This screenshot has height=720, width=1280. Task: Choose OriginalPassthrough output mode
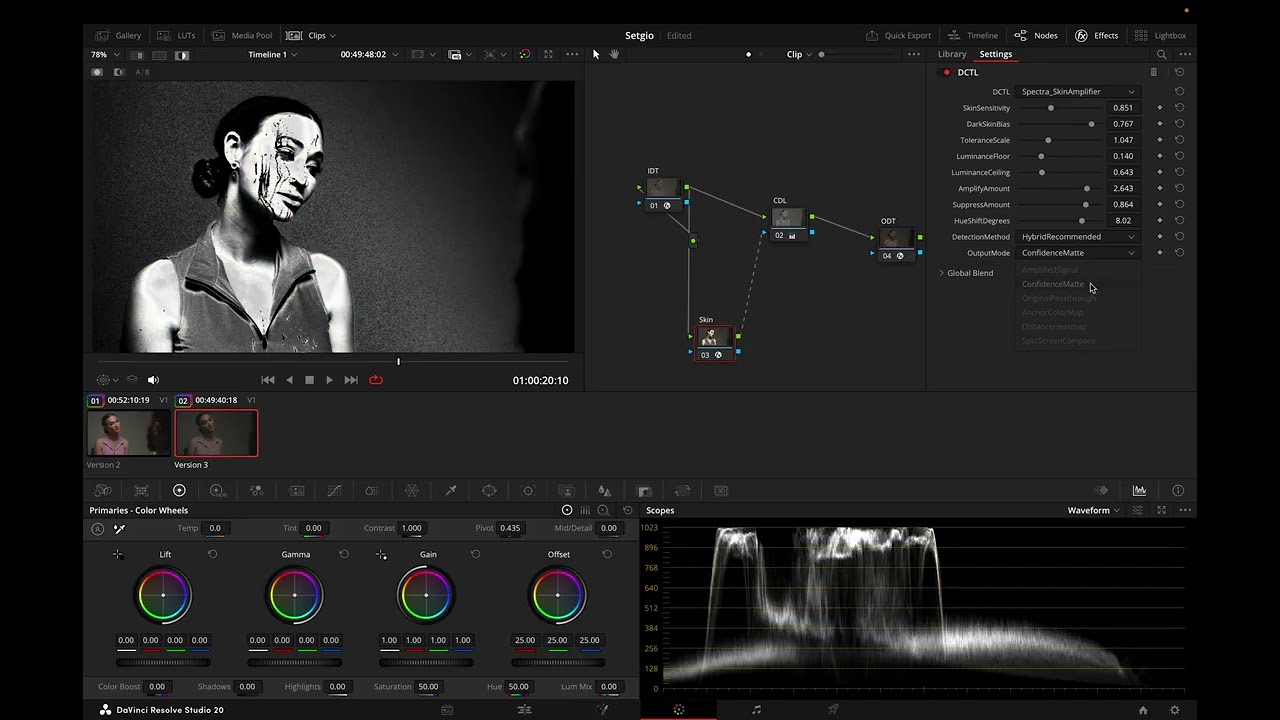click(x=1059, y=298)
